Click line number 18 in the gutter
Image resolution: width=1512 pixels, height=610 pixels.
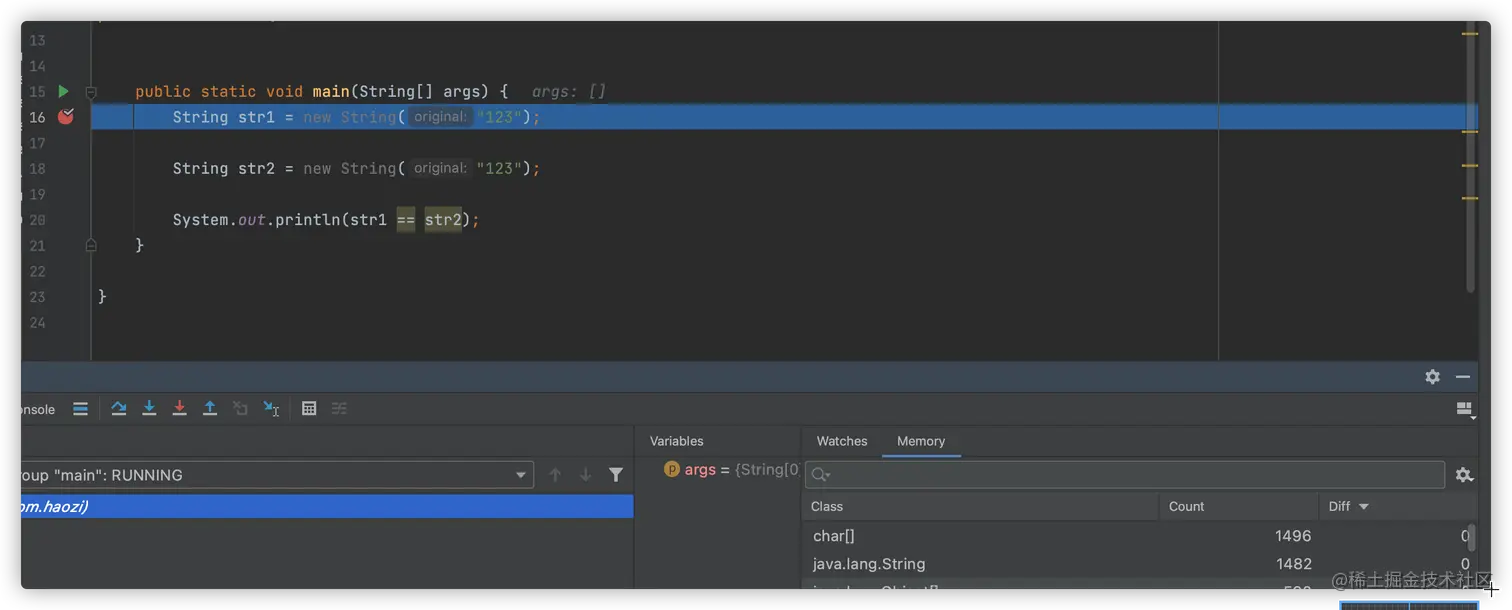[37, 168]
